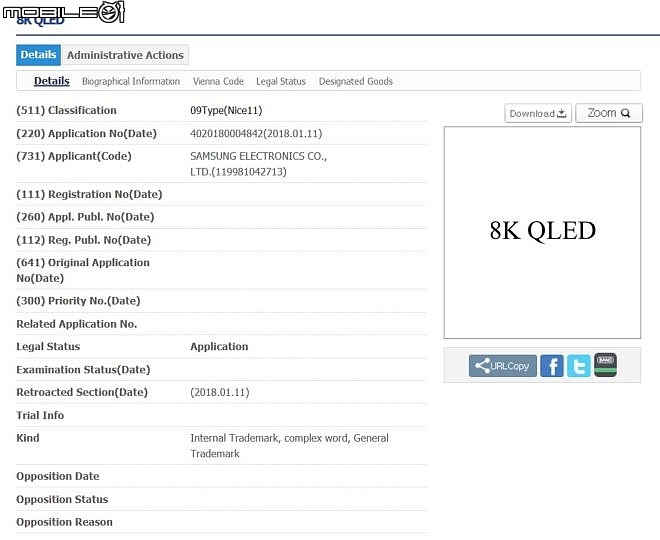Click the green band share icon
The width and height of the screenshot is (660, 540).
(x=605, y=364)
